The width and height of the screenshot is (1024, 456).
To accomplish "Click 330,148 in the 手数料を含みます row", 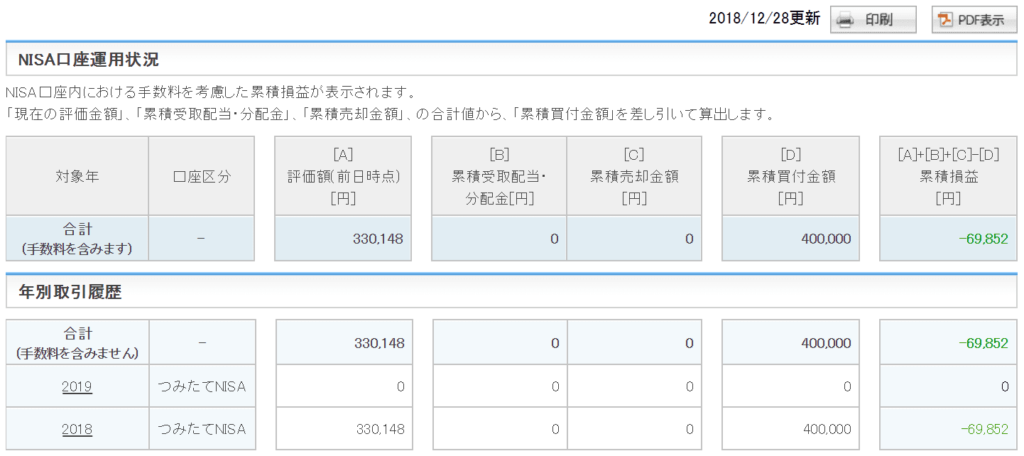I will (x=379, y=239).
